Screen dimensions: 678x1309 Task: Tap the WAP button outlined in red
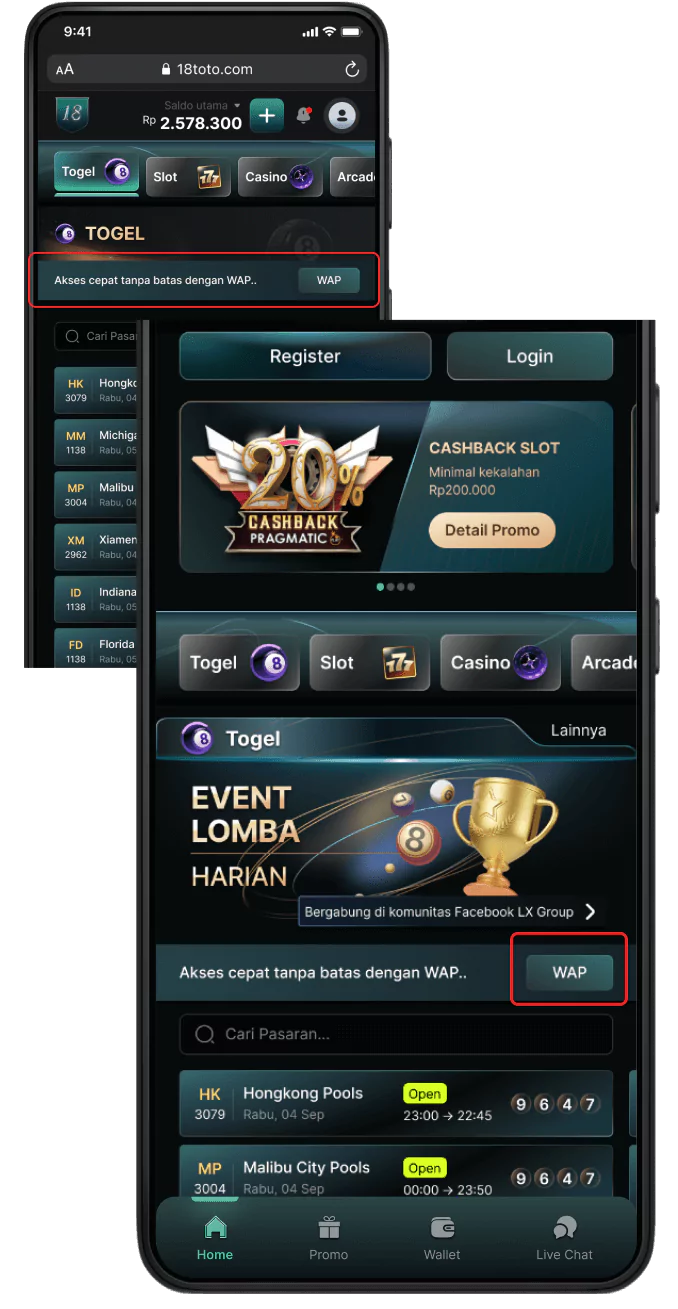click(x=569, y=971)
